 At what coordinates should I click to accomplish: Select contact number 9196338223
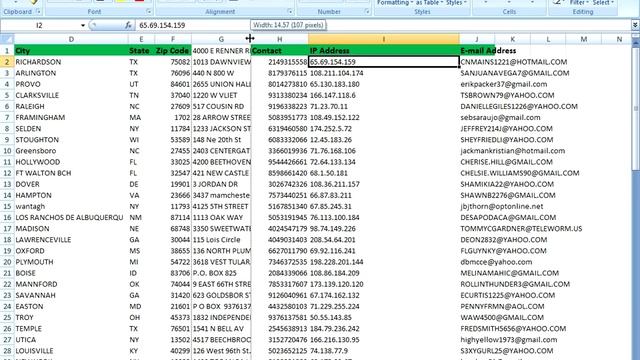pos(280,107)
